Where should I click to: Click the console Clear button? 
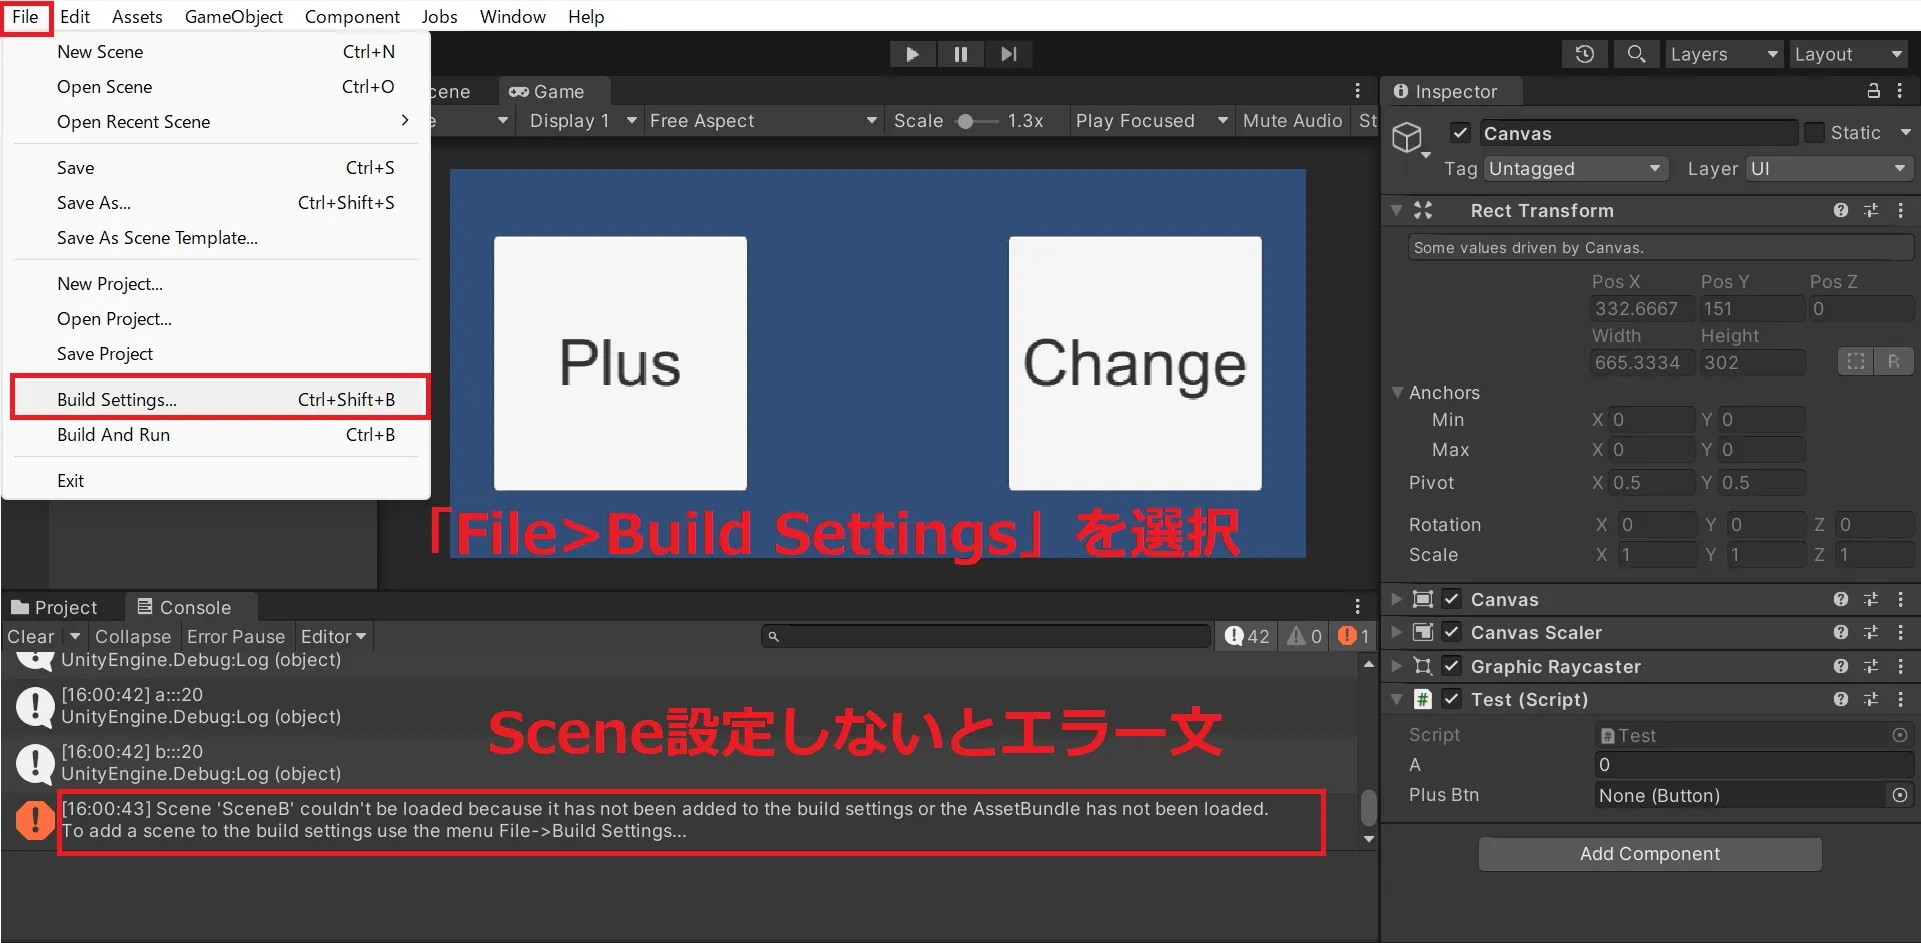[x=31, y=636]
